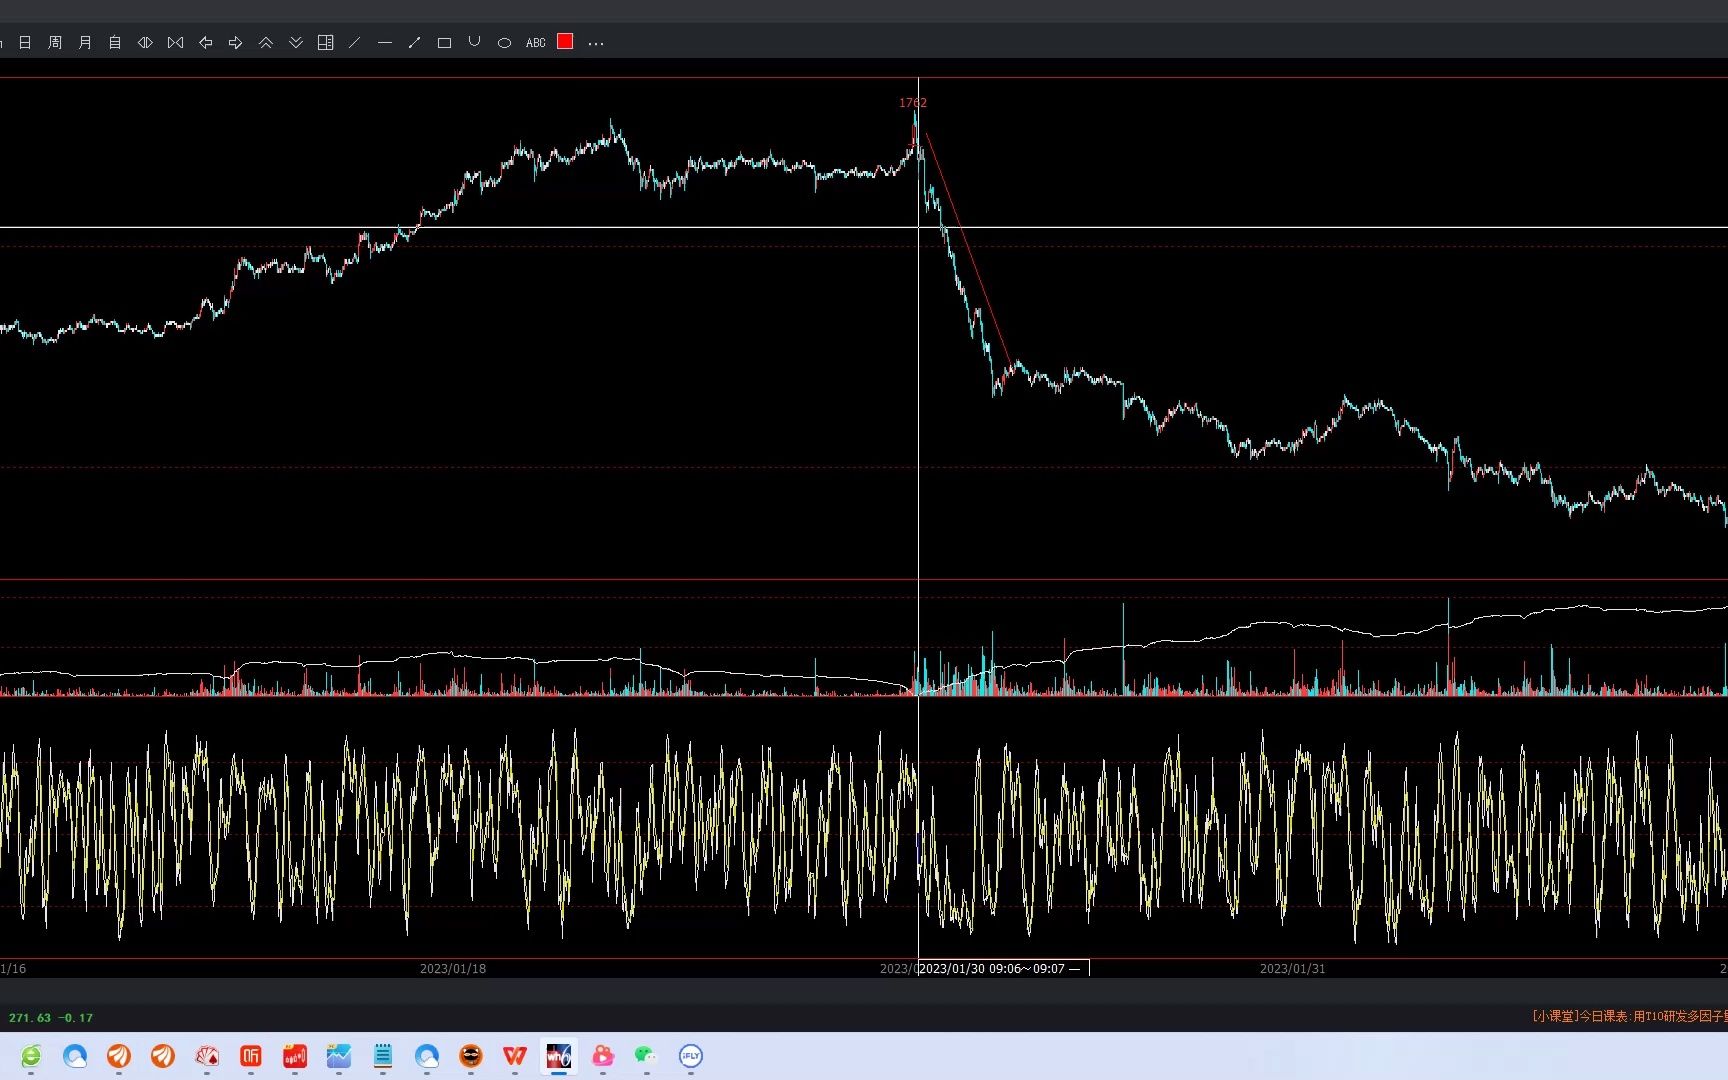Open the red 听 app taskbar icon
This screenshot has width=1728, height=1080.
click(251, 1056)
